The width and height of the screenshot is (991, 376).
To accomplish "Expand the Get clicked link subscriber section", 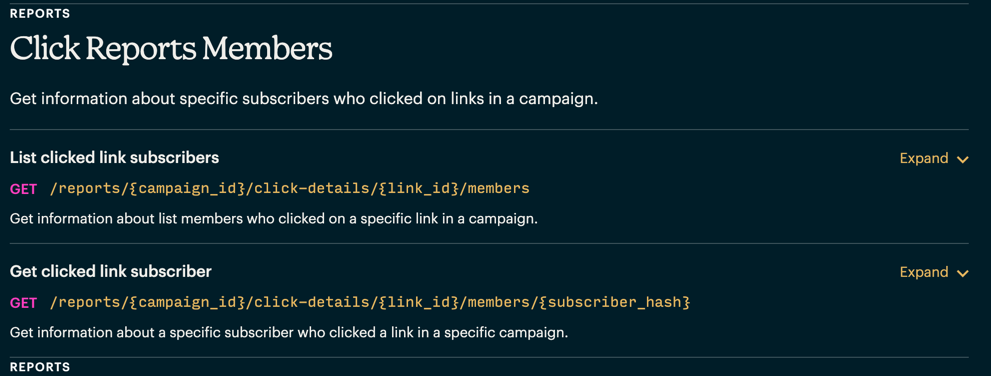I will (934, 272).
